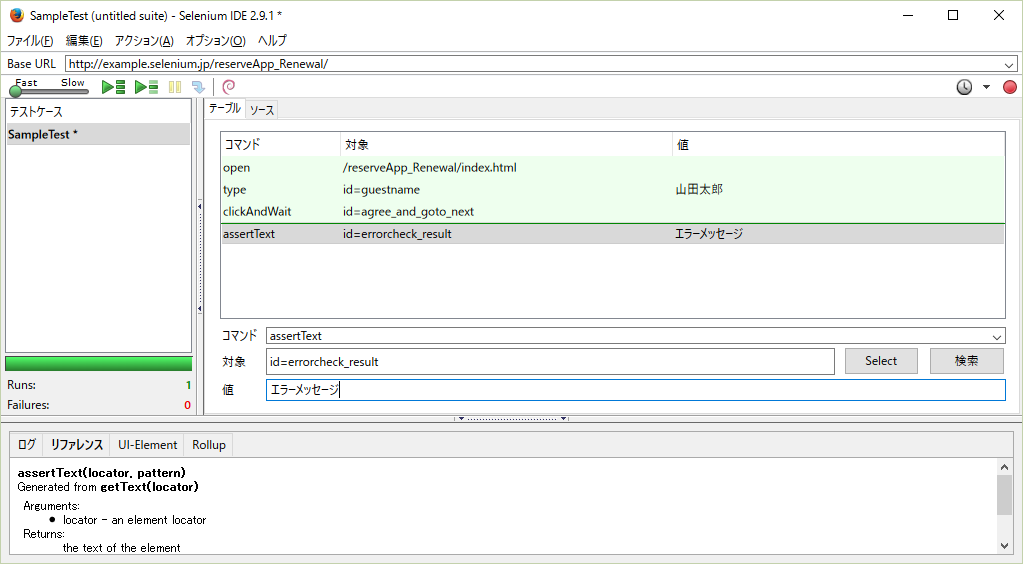Minimize the Selenium IDE window
Viewport: 1023px width, 564px height.
pyautogui.click(x=908, y=15)
